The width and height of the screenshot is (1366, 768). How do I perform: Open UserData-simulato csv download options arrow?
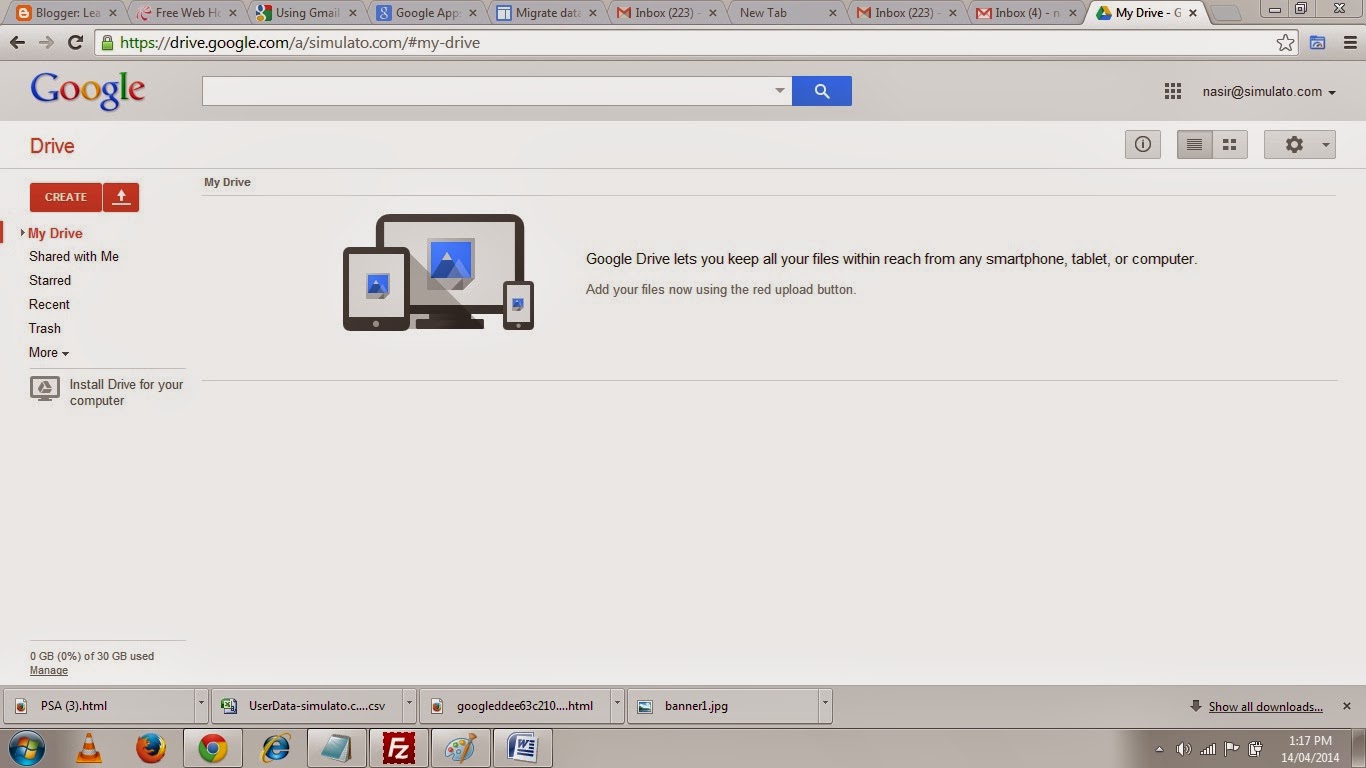click(x=409, y=705)
